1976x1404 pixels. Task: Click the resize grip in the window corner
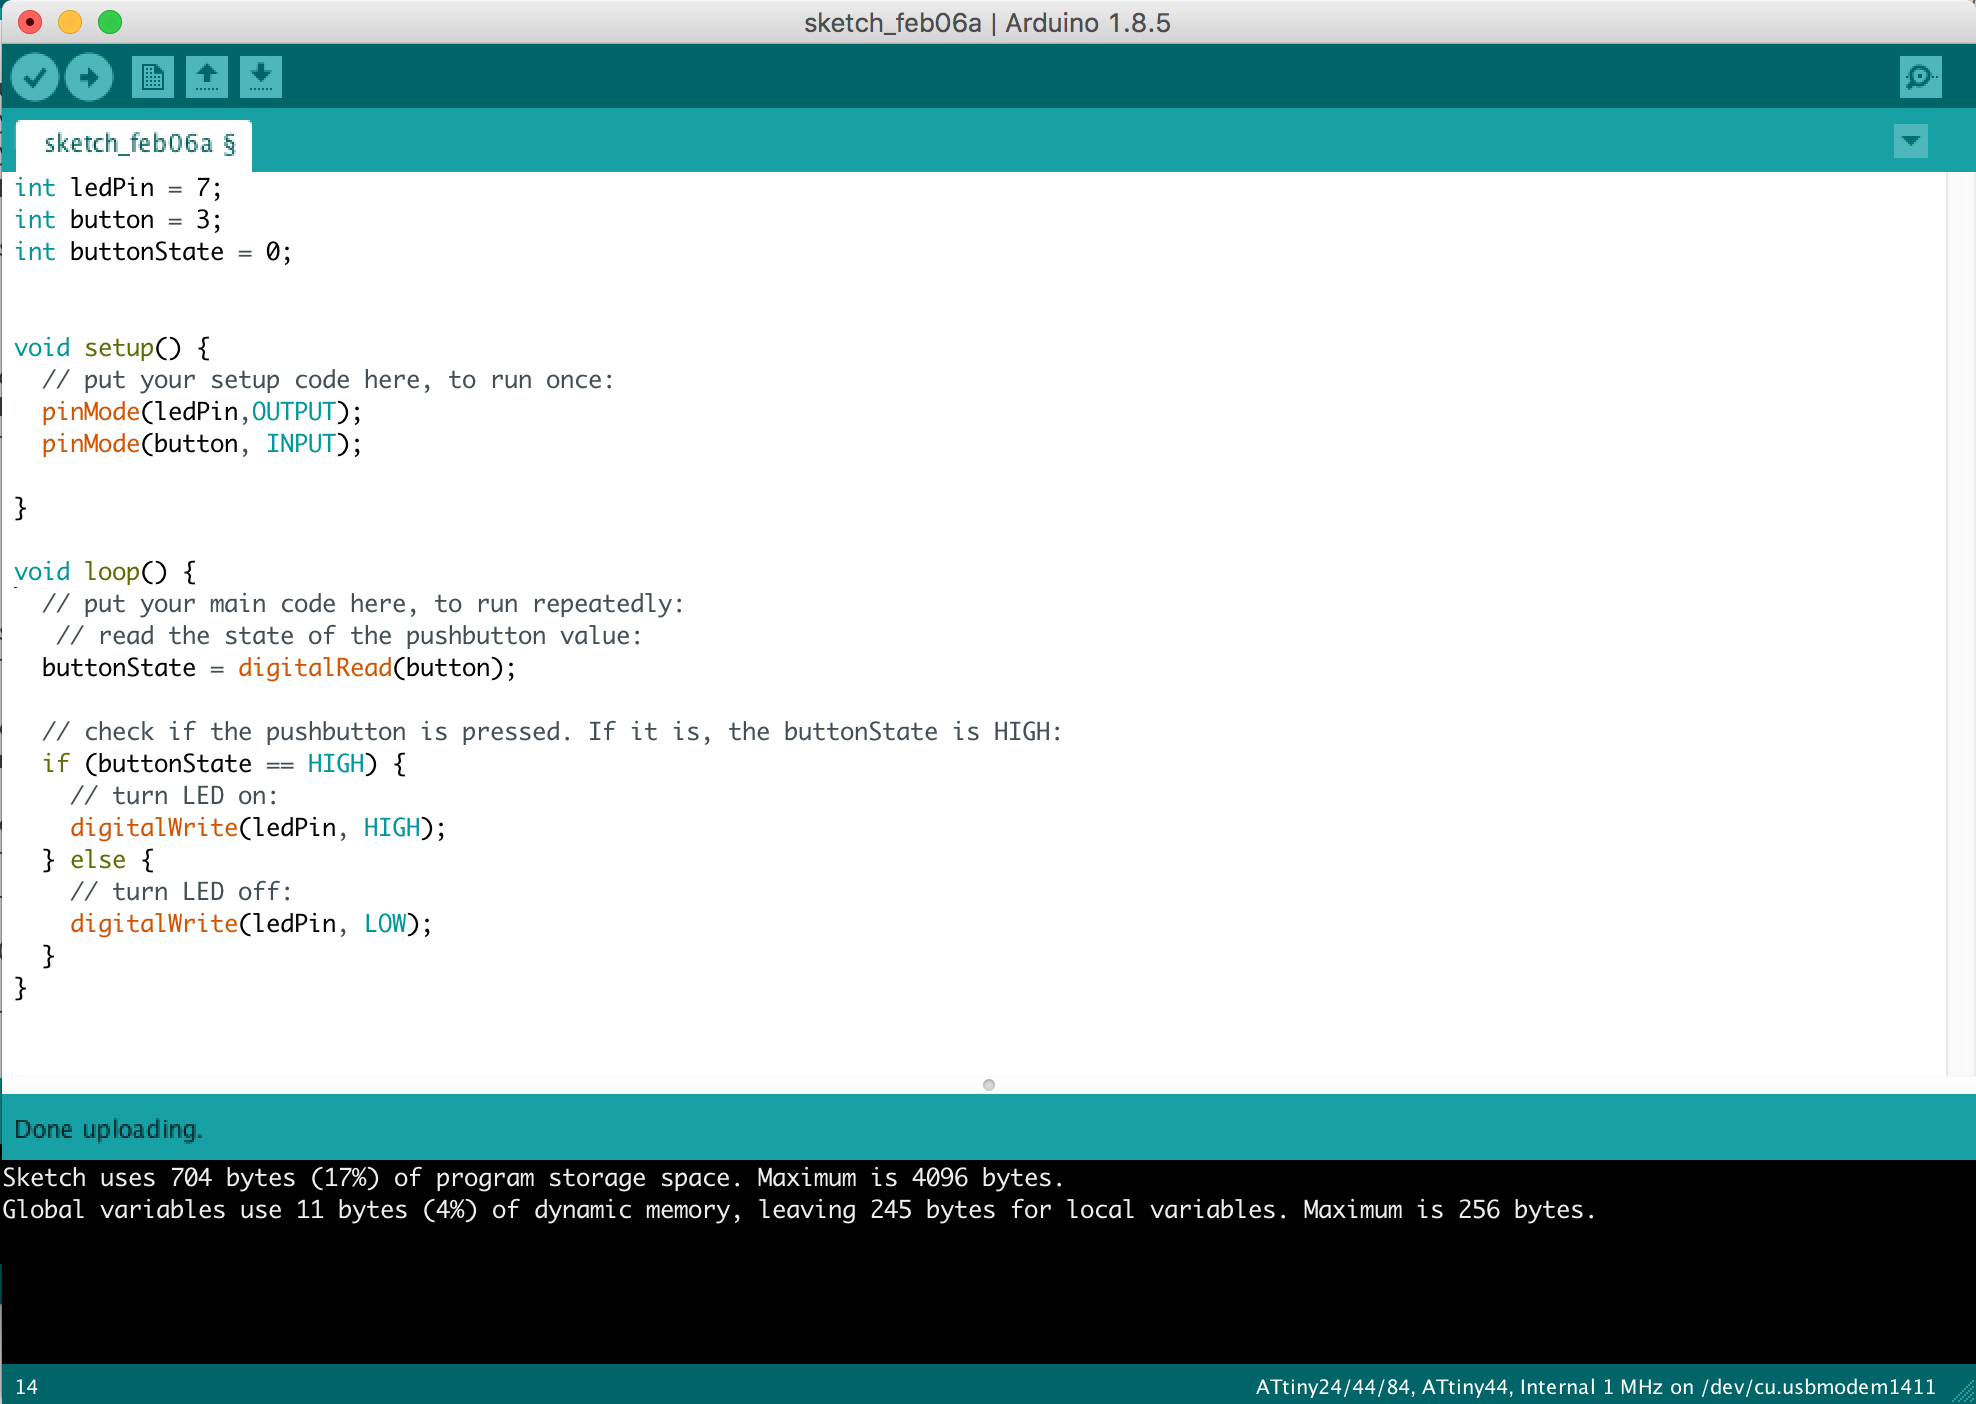coord(1964,1392)
